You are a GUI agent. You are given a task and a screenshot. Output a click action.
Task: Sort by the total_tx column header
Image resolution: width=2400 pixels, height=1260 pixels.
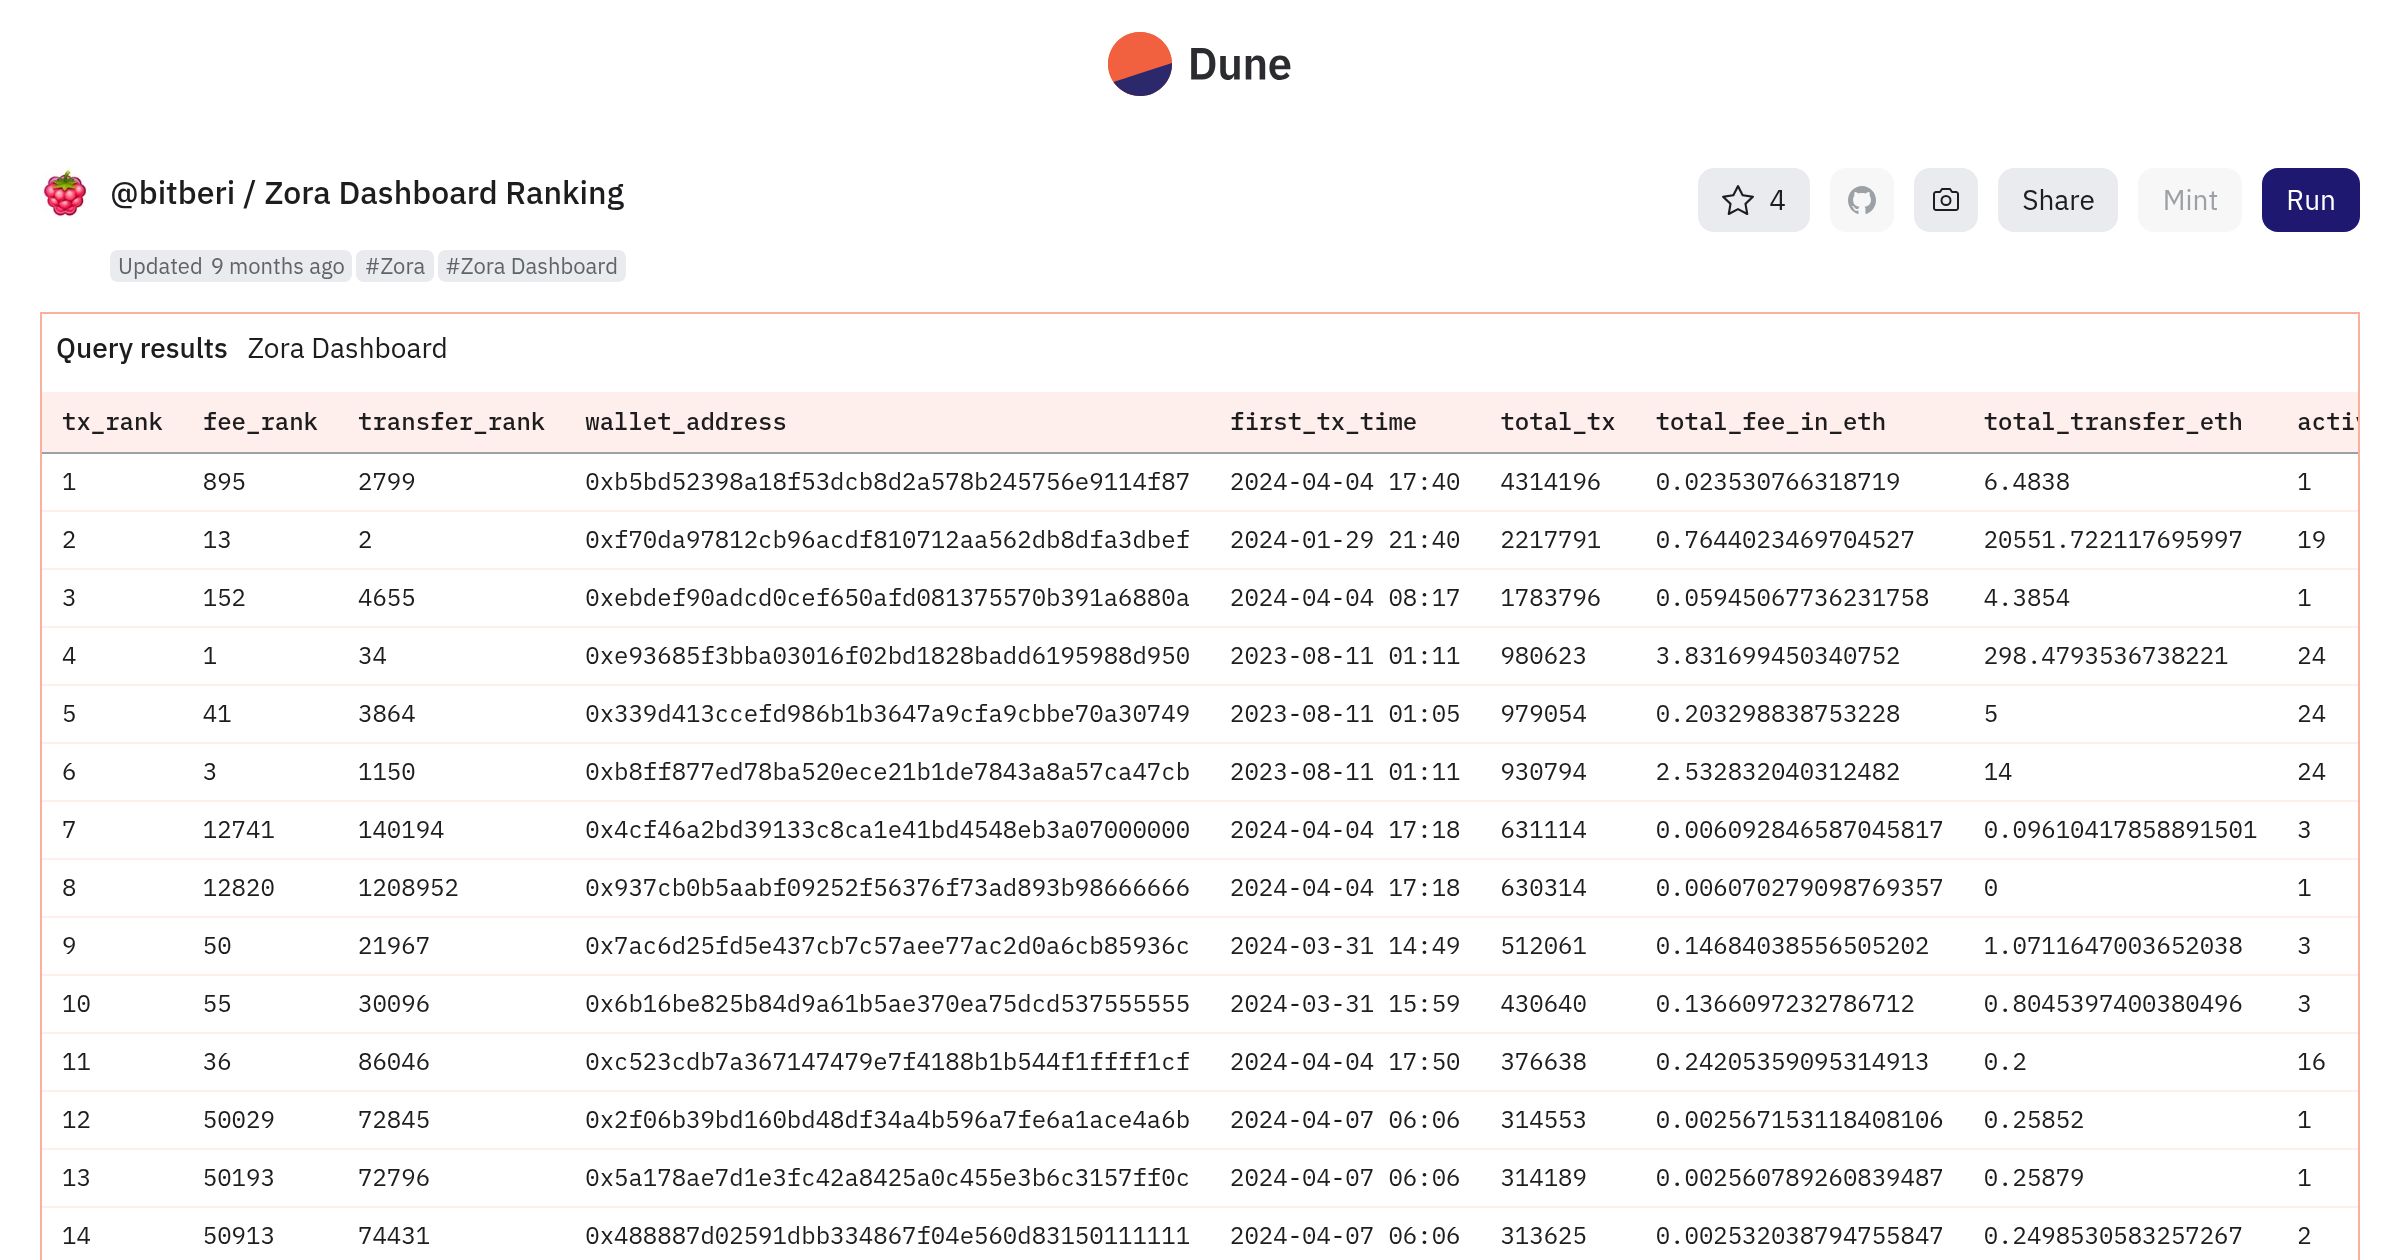(1558, 422)
